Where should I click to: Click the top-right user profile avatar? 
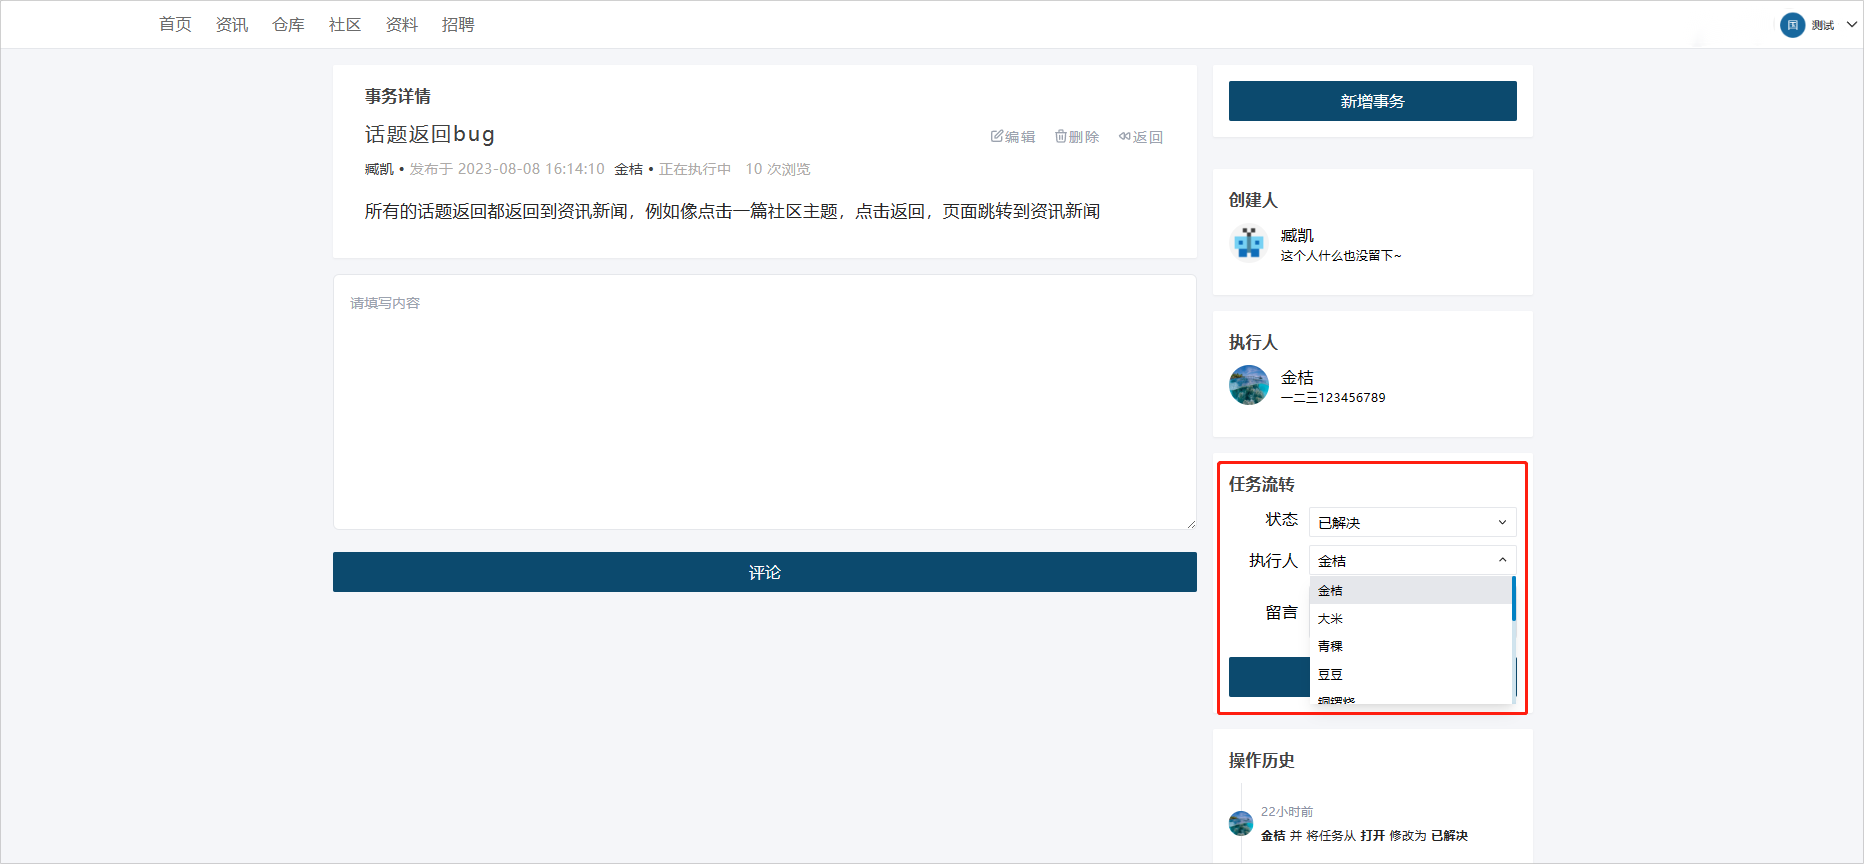pos(1792,25)
